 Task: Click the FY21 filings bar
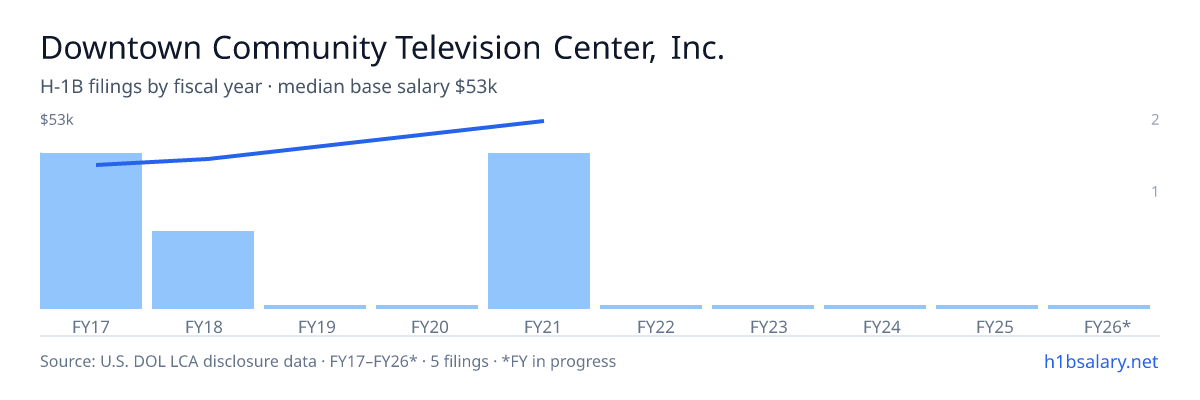(539, 231)
